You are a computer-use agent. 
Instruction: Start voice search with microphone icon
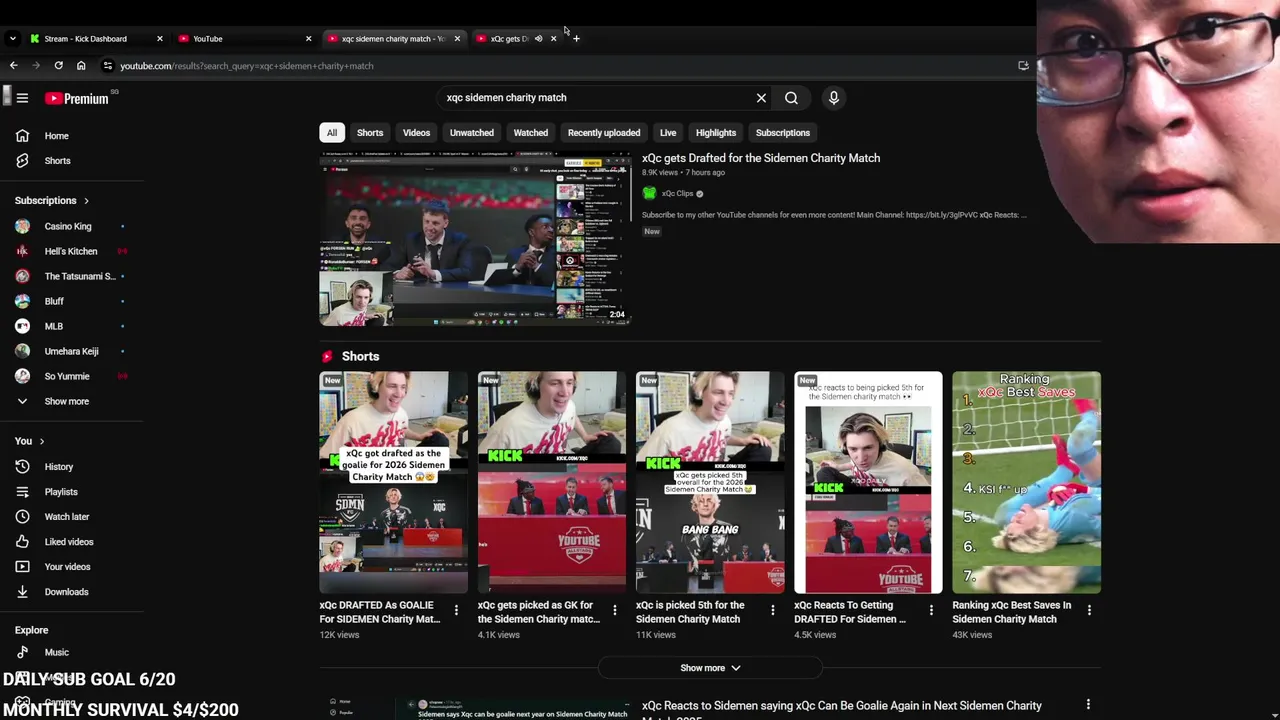[x=833, y=98]
